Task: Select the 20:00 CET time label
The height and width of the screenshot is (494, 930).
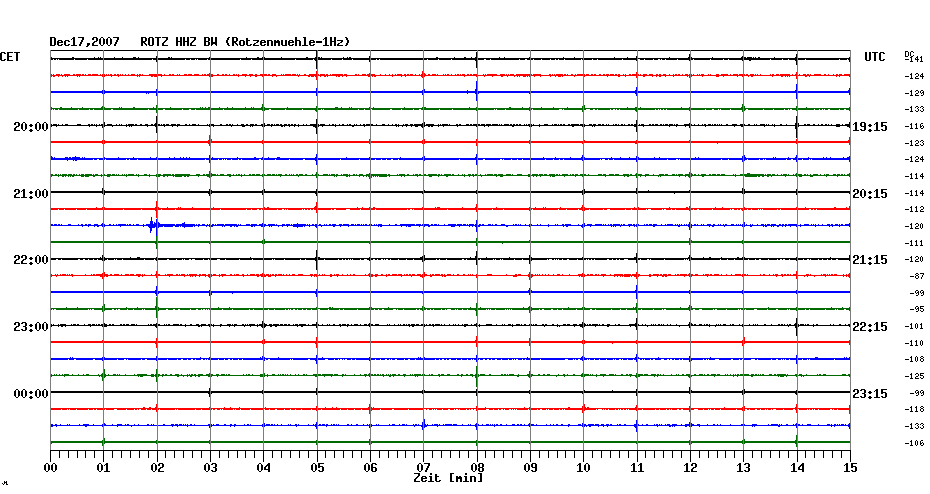Action: tap(31, 126)
